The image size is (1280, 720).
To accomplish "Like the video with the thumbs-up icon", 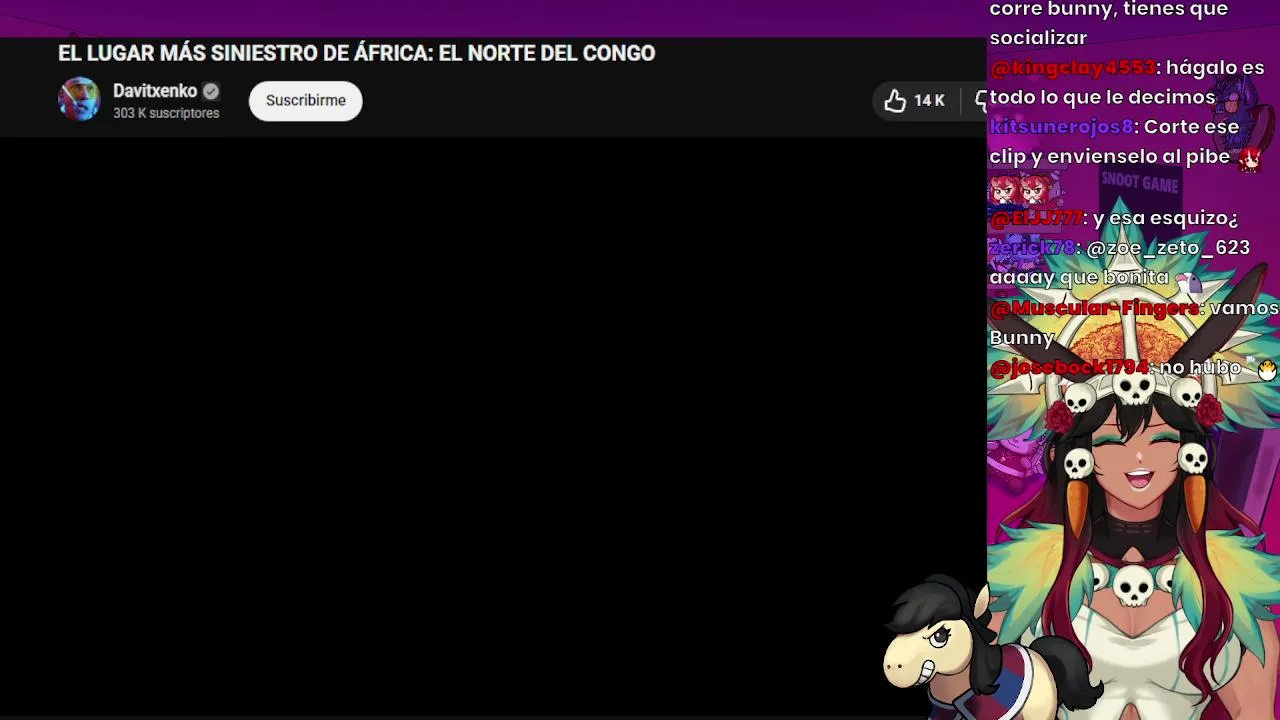I will (x=895, y=100).
